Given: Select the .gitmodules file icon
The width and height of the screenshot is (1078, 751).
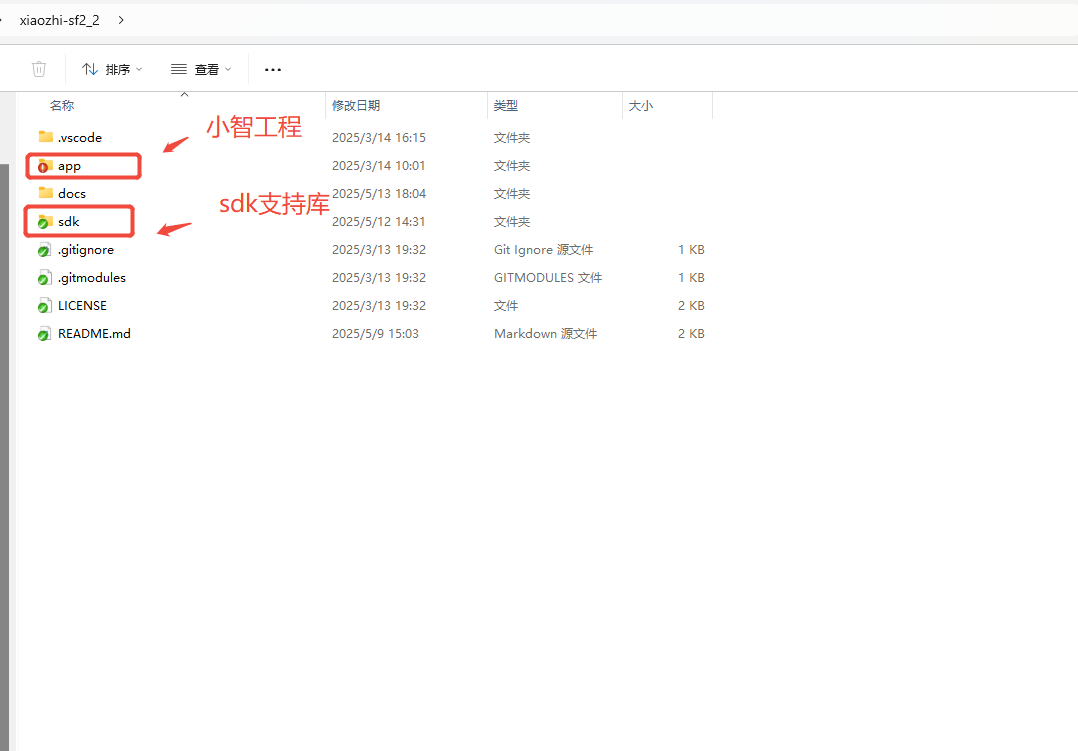Looking at the screenshot, I should pos(44,278).
